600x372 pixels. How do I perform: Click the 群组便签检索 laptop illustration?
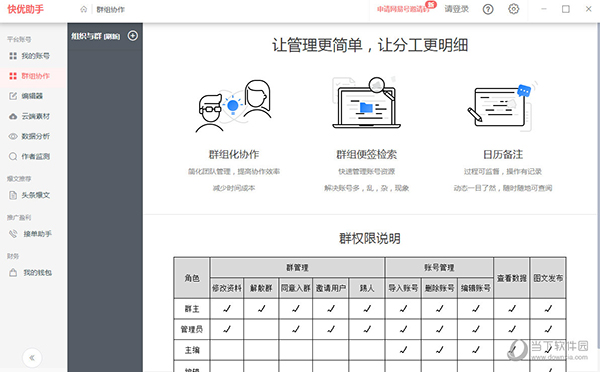click(366, 103)
